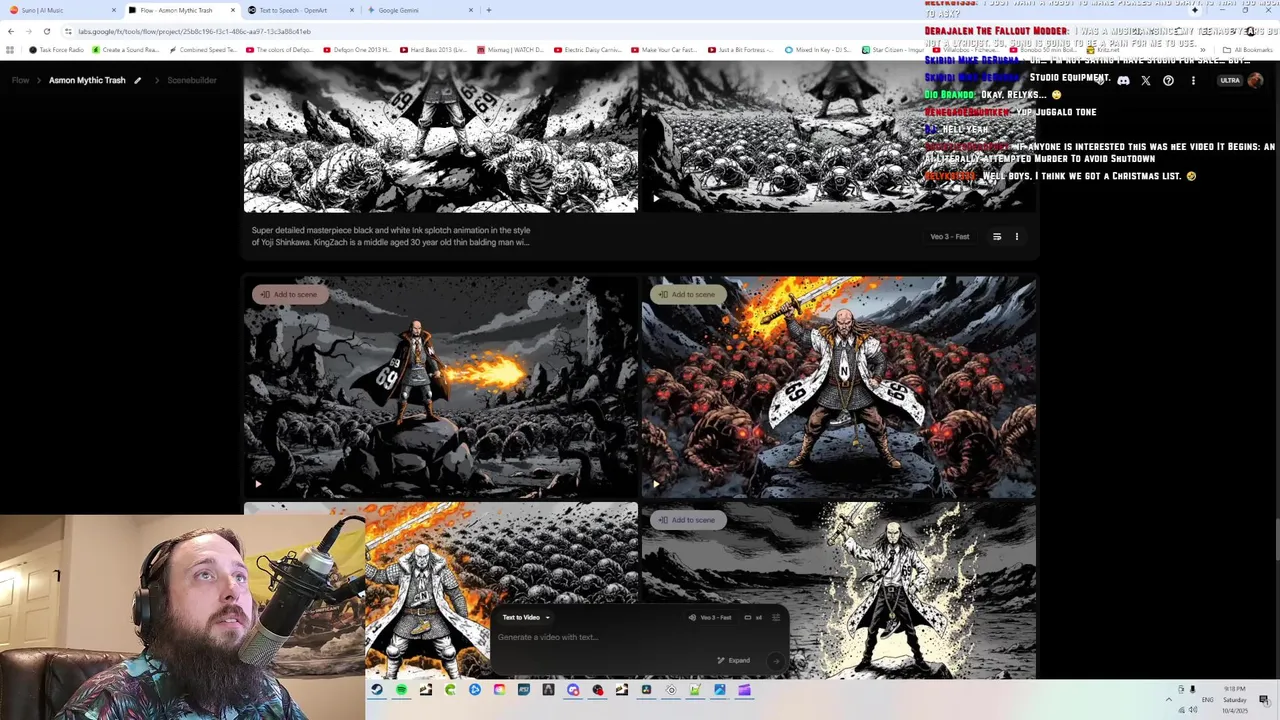The height and width of the screenshot is (720, 1280).
Task: Select the Flow - Asmon Mythic Trash tab
Action: click(x=180, y=10)
